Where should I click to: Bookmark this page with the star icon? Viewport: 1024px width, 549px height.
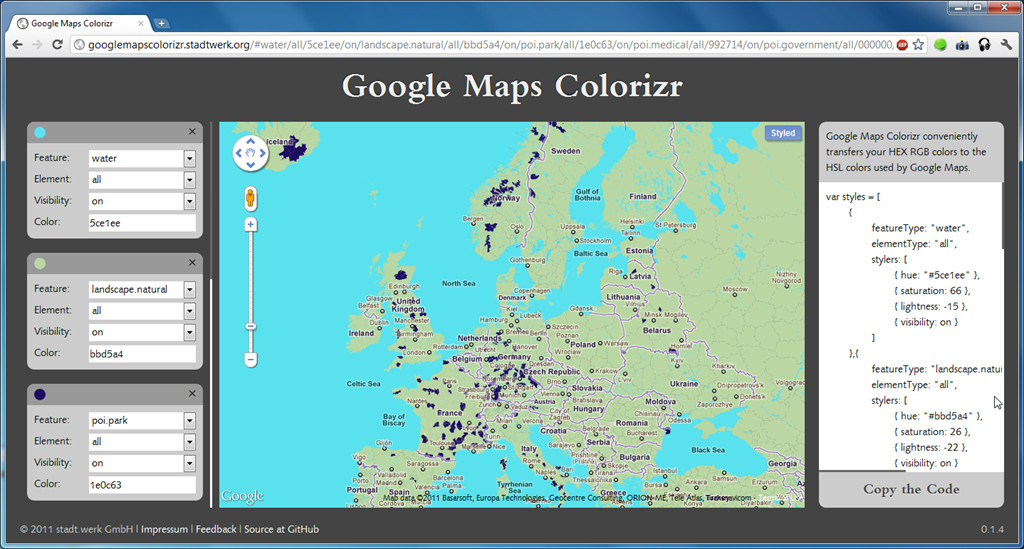[x=918, y=44]
